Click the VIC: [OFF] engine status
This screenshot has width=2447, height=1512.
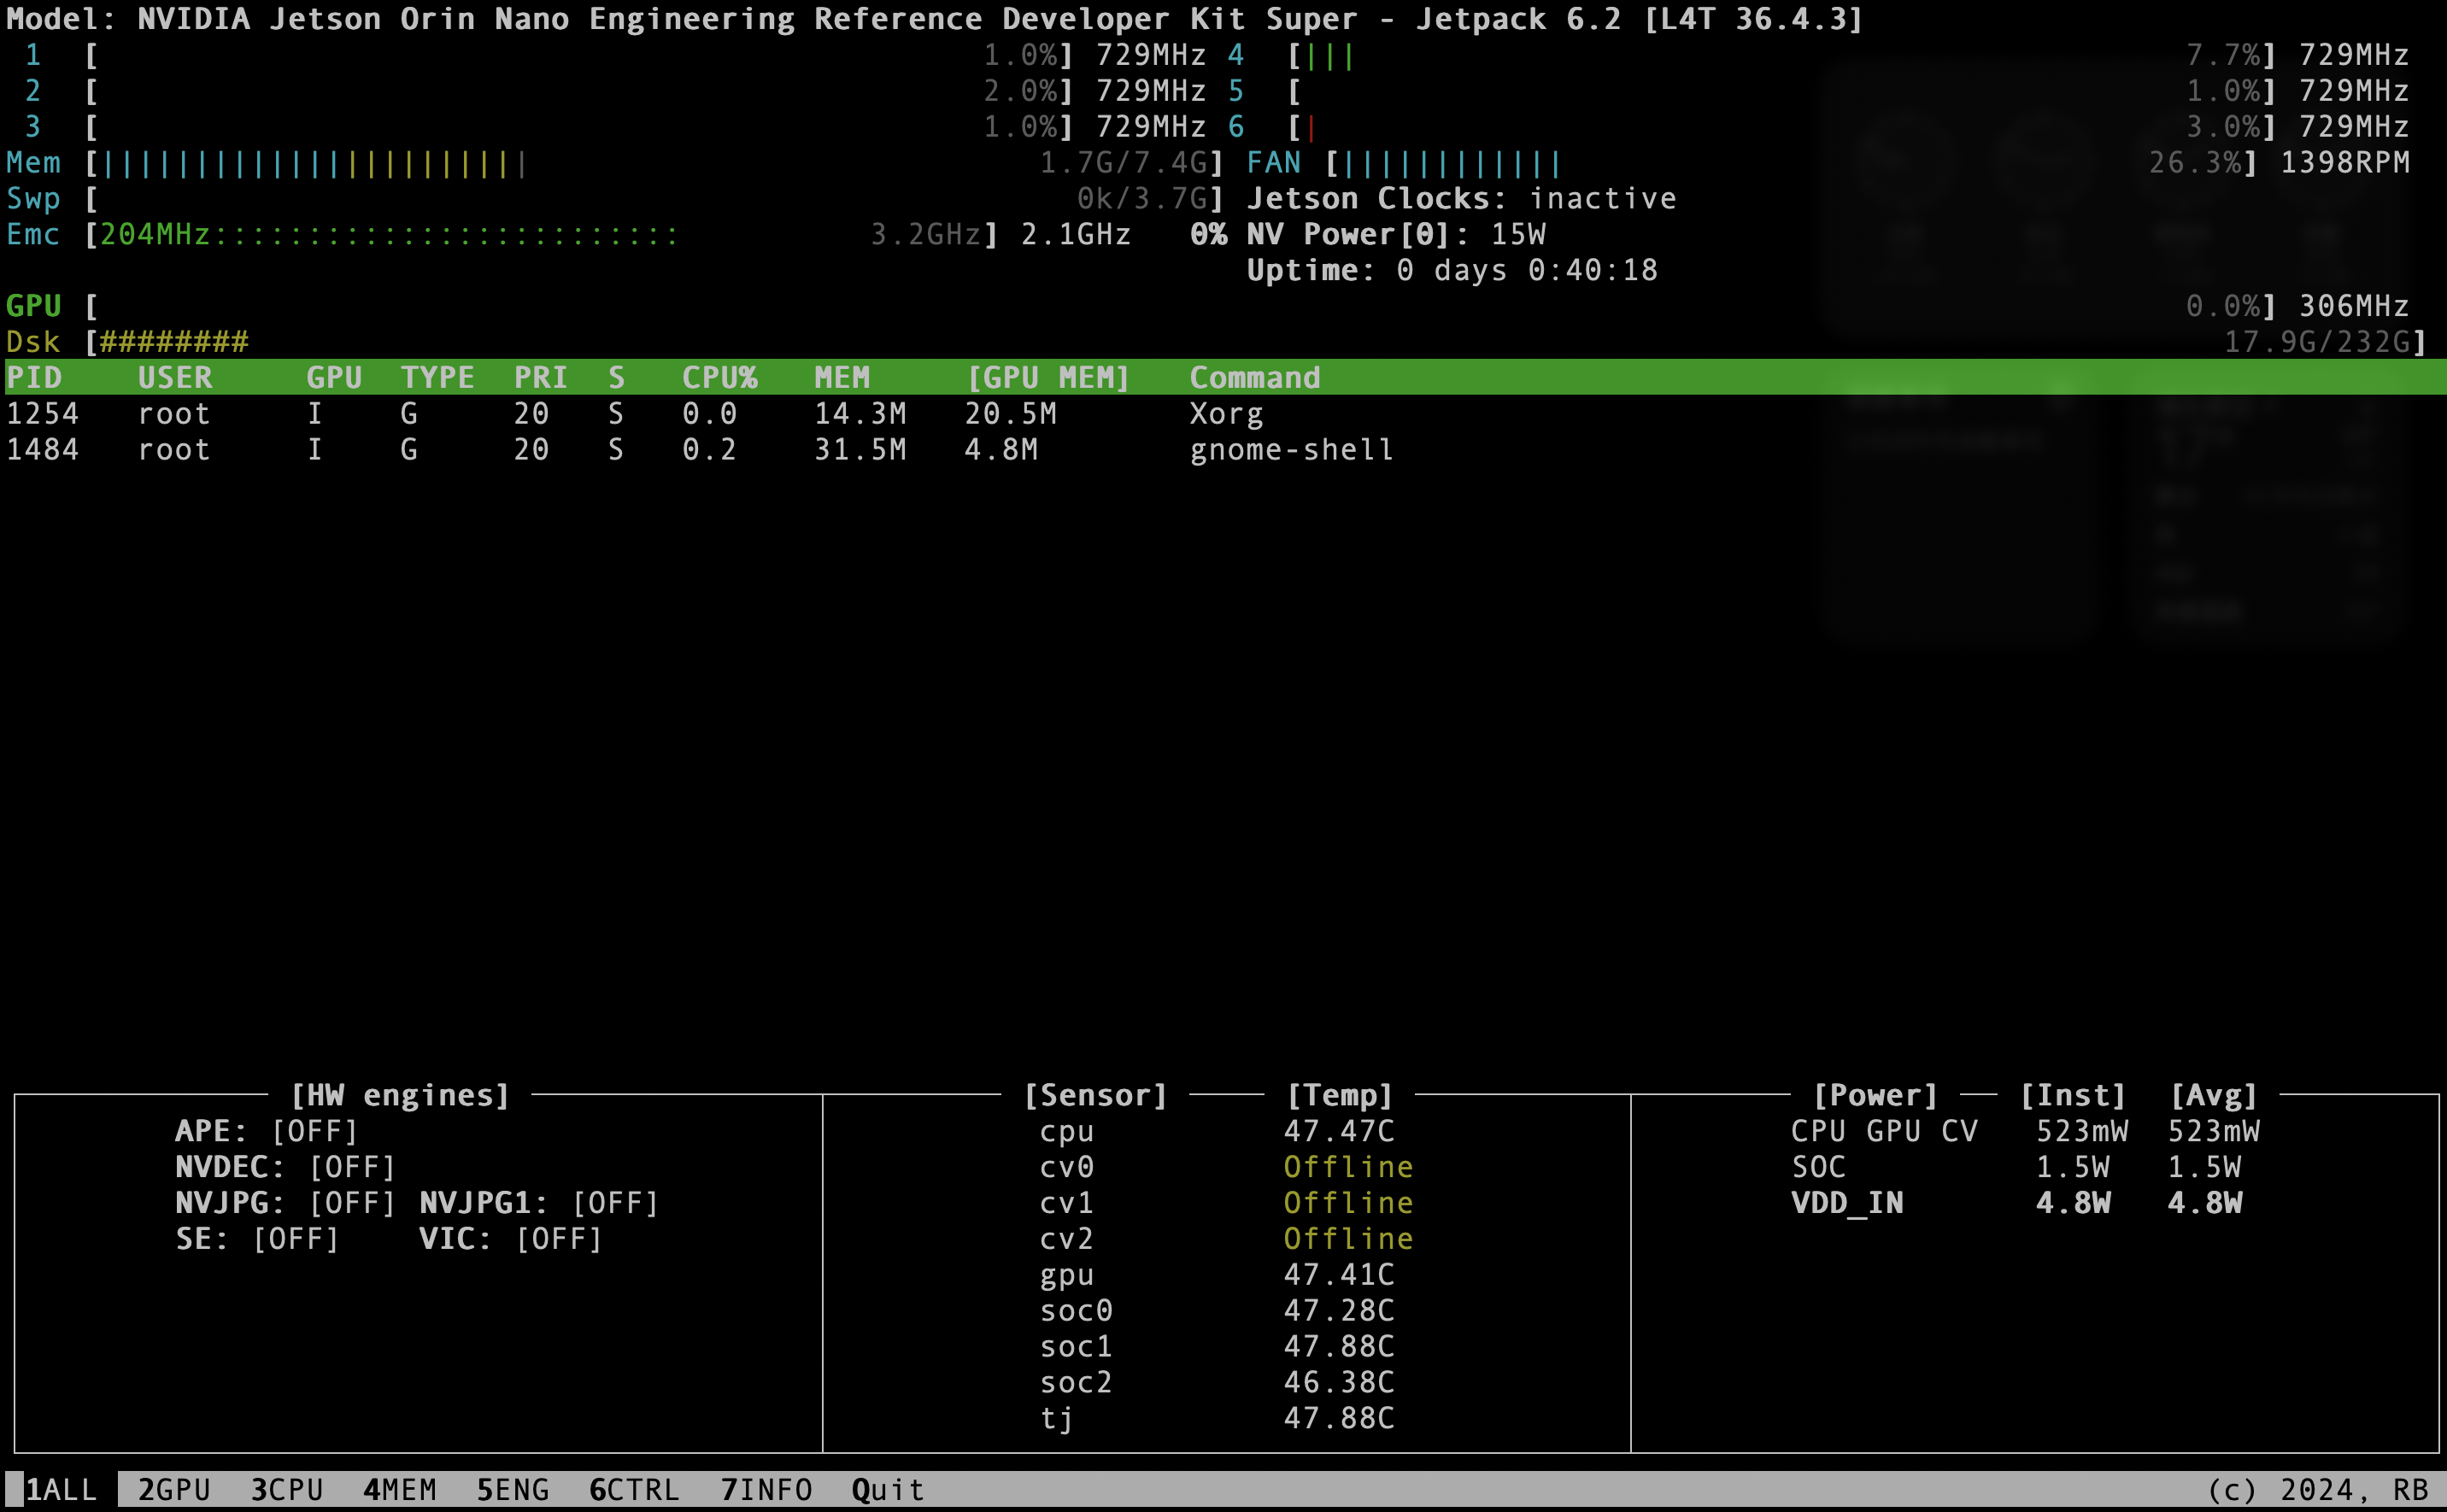pos(511,1240)
